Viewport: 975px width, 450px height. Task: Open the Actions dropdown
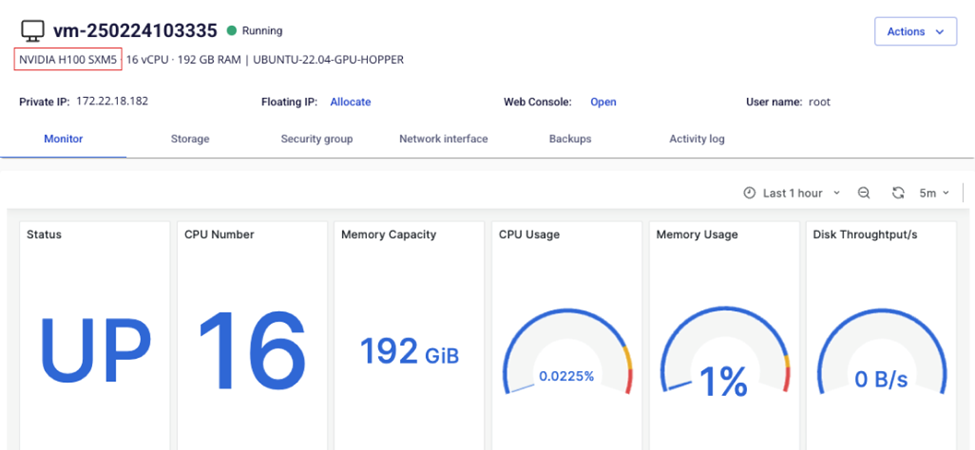click(x=915, y=32)
